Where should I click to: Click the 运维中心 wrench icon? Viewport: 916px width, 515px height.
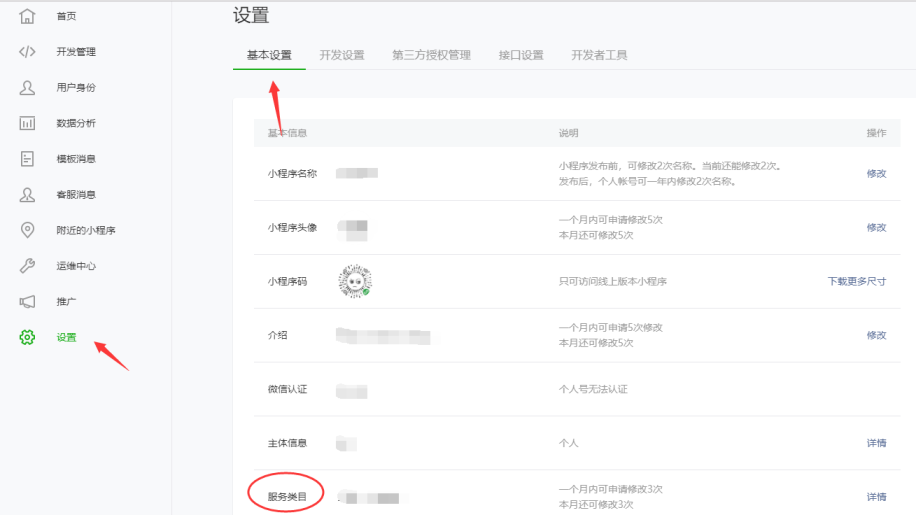point(28,266)
